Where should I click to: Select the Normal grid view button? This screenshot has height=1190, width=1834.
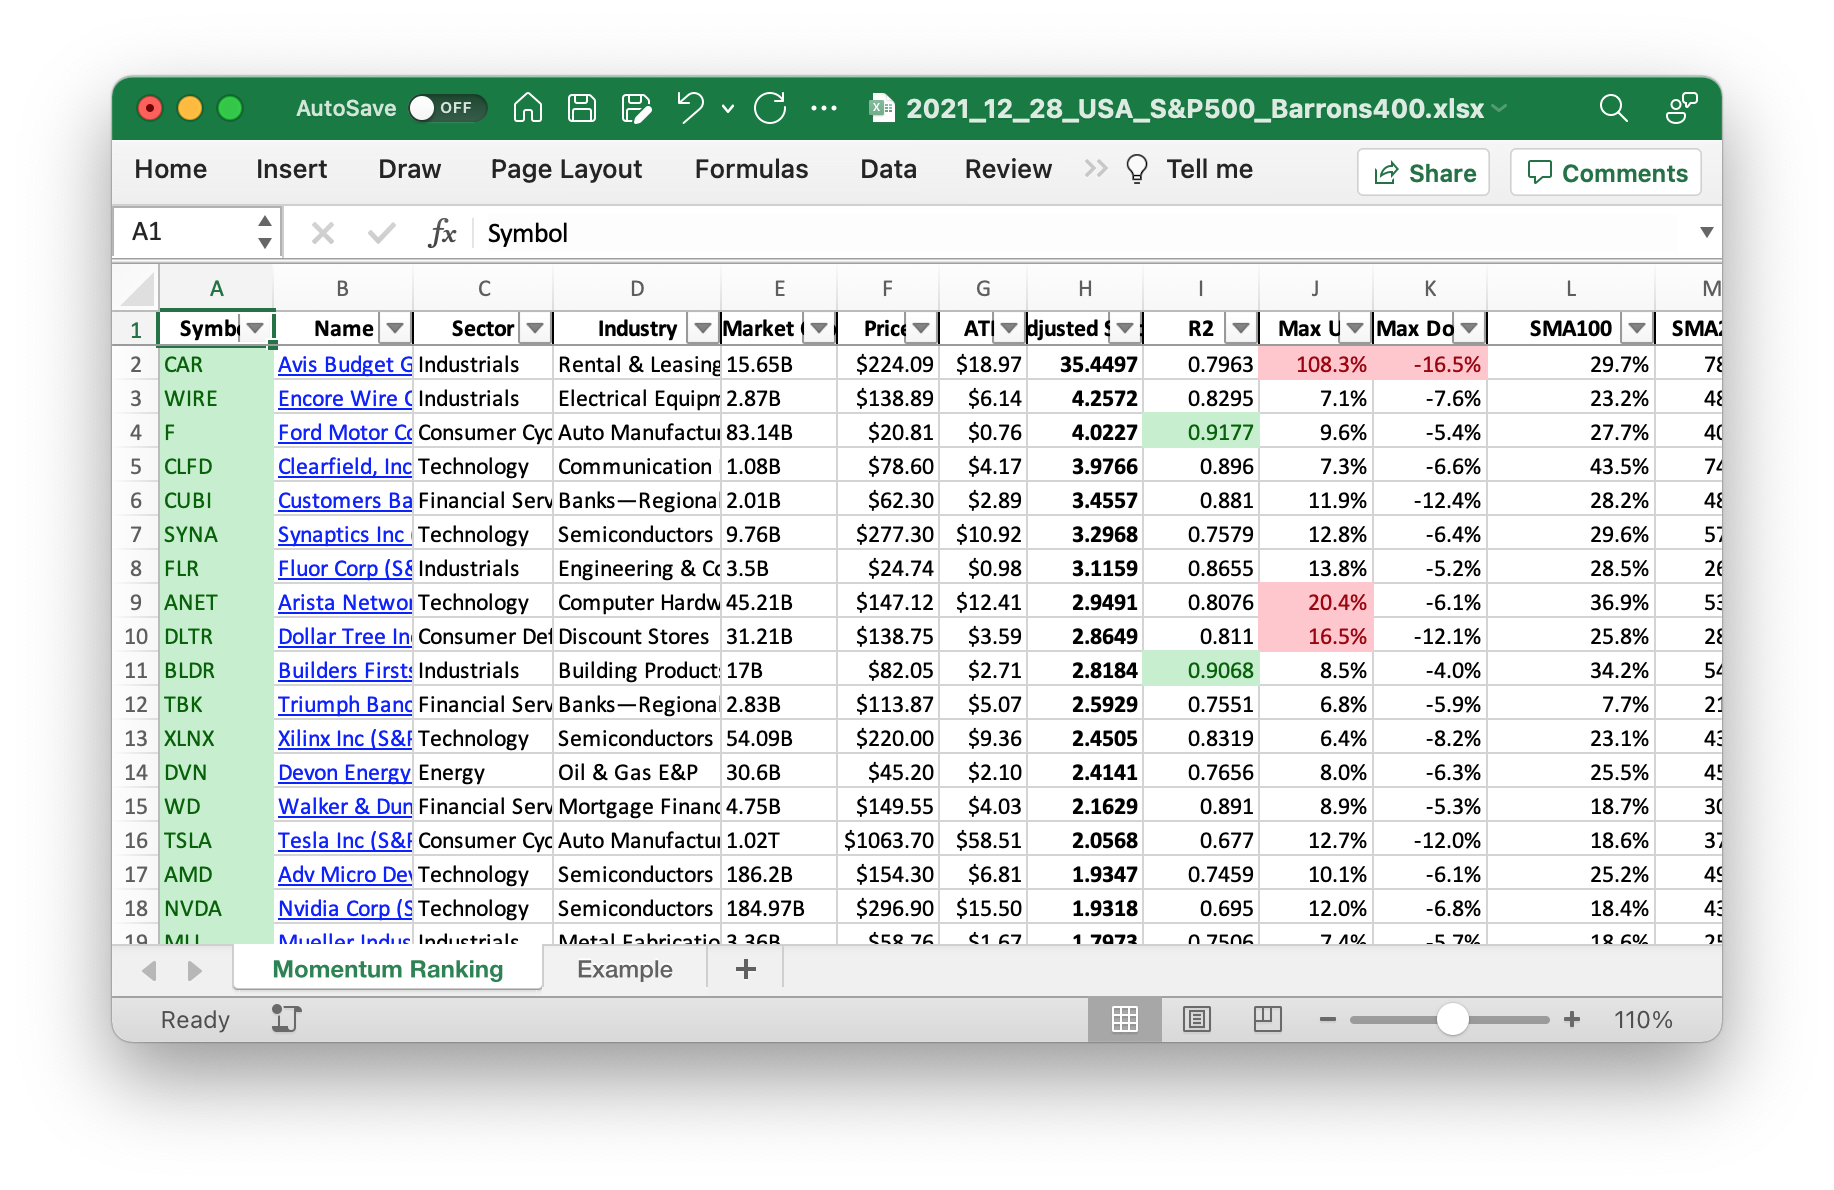(x=1125, y=1019)
